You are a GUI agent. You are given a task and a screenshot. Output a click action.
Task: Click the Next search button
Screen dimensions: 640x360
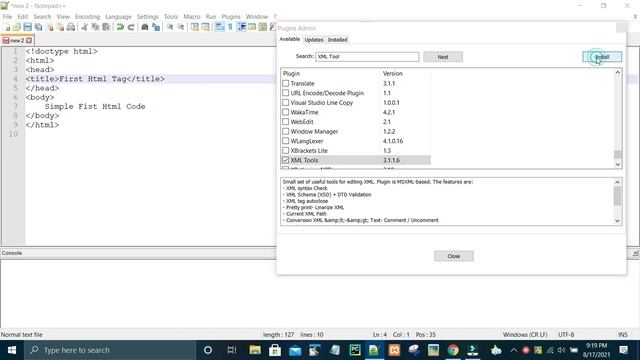coord(443,57)
